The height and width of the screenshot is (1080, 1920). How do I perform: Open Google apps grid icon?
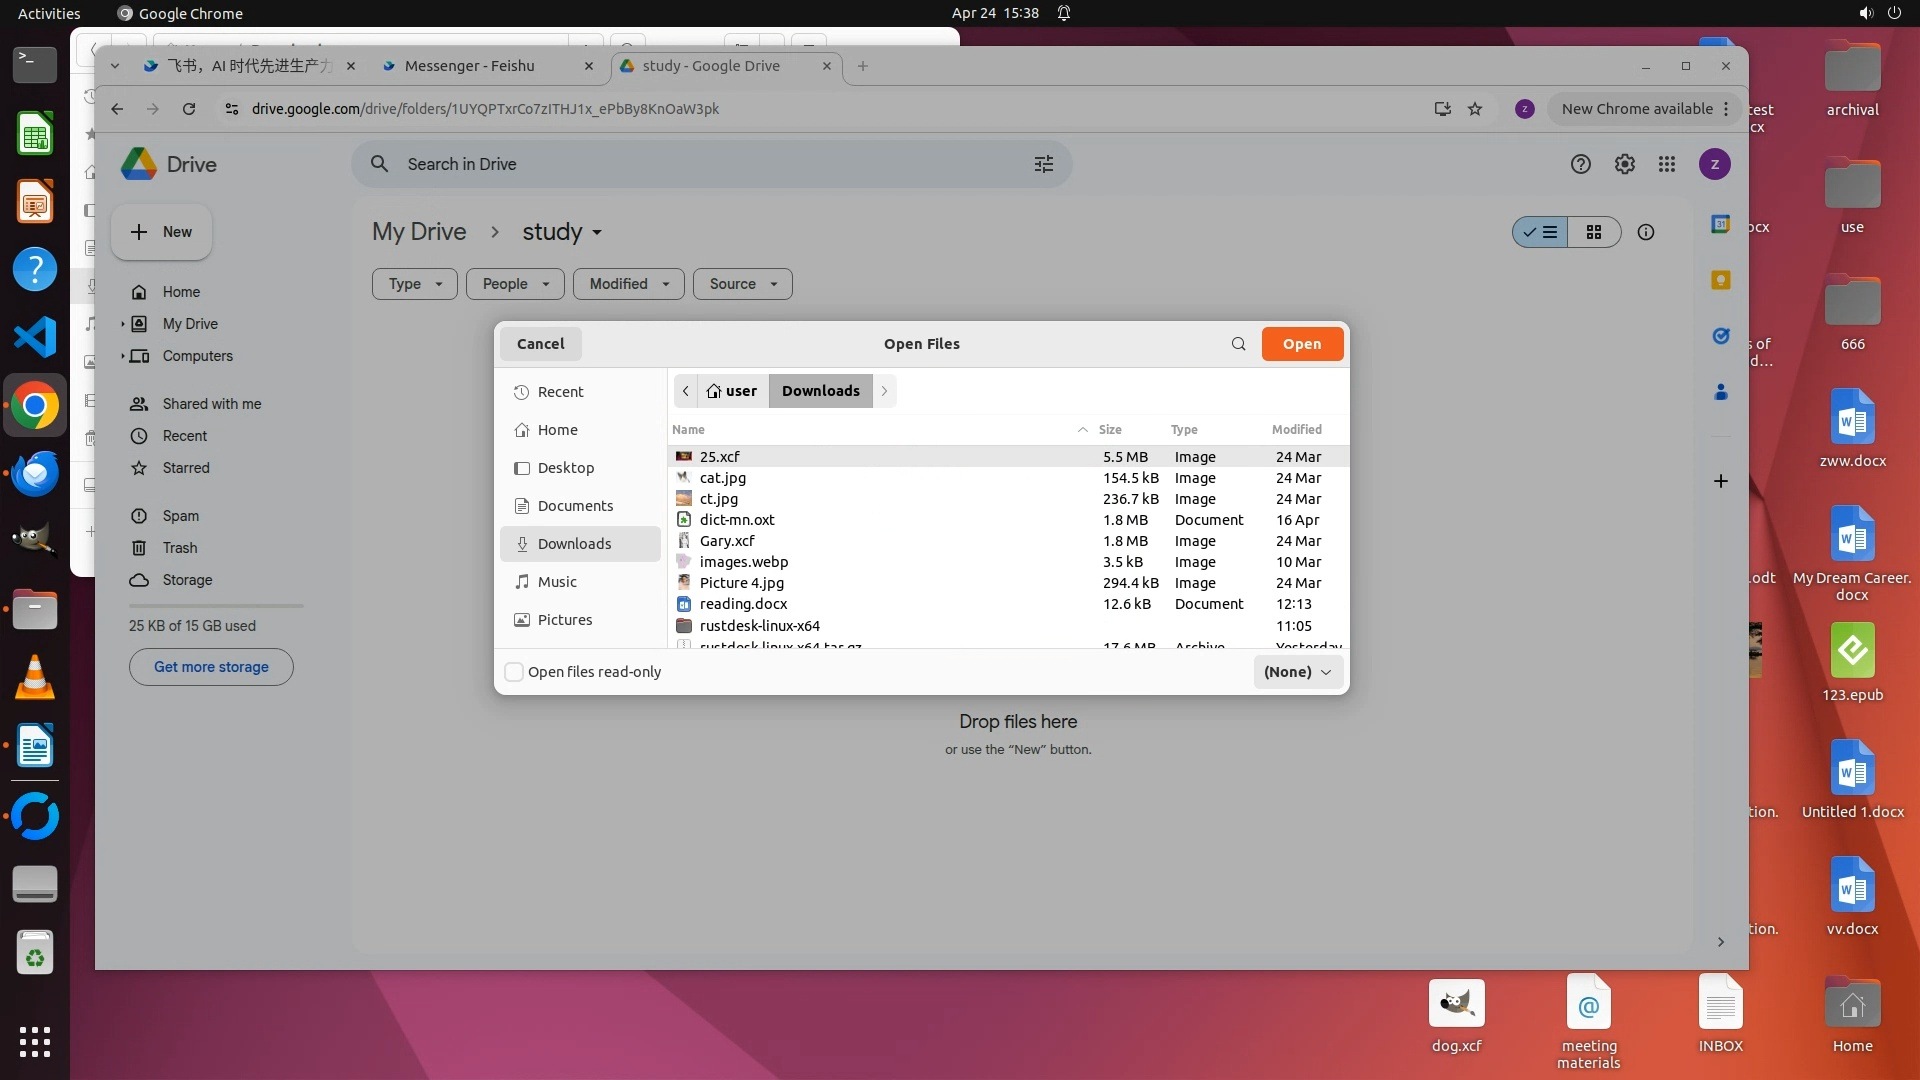(x=1666, y=164)
